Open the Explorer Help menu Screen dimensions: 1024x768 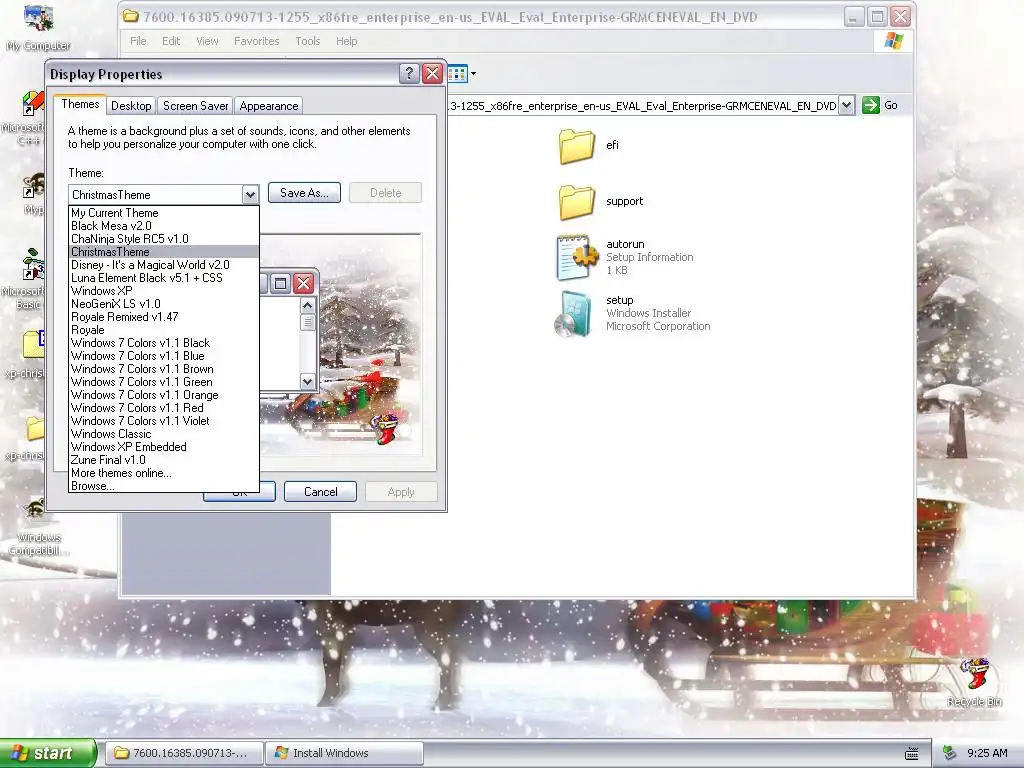point(347,41)
